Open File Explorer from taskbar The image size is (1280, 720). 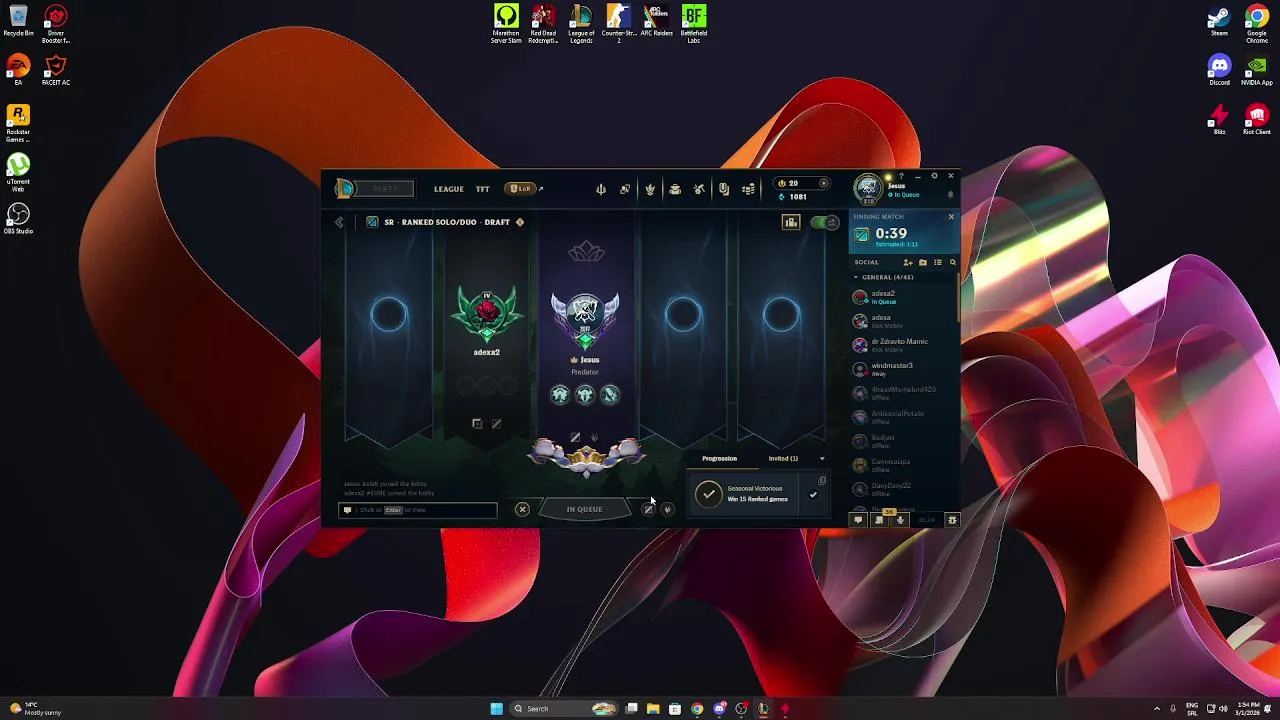coord(653,709)
